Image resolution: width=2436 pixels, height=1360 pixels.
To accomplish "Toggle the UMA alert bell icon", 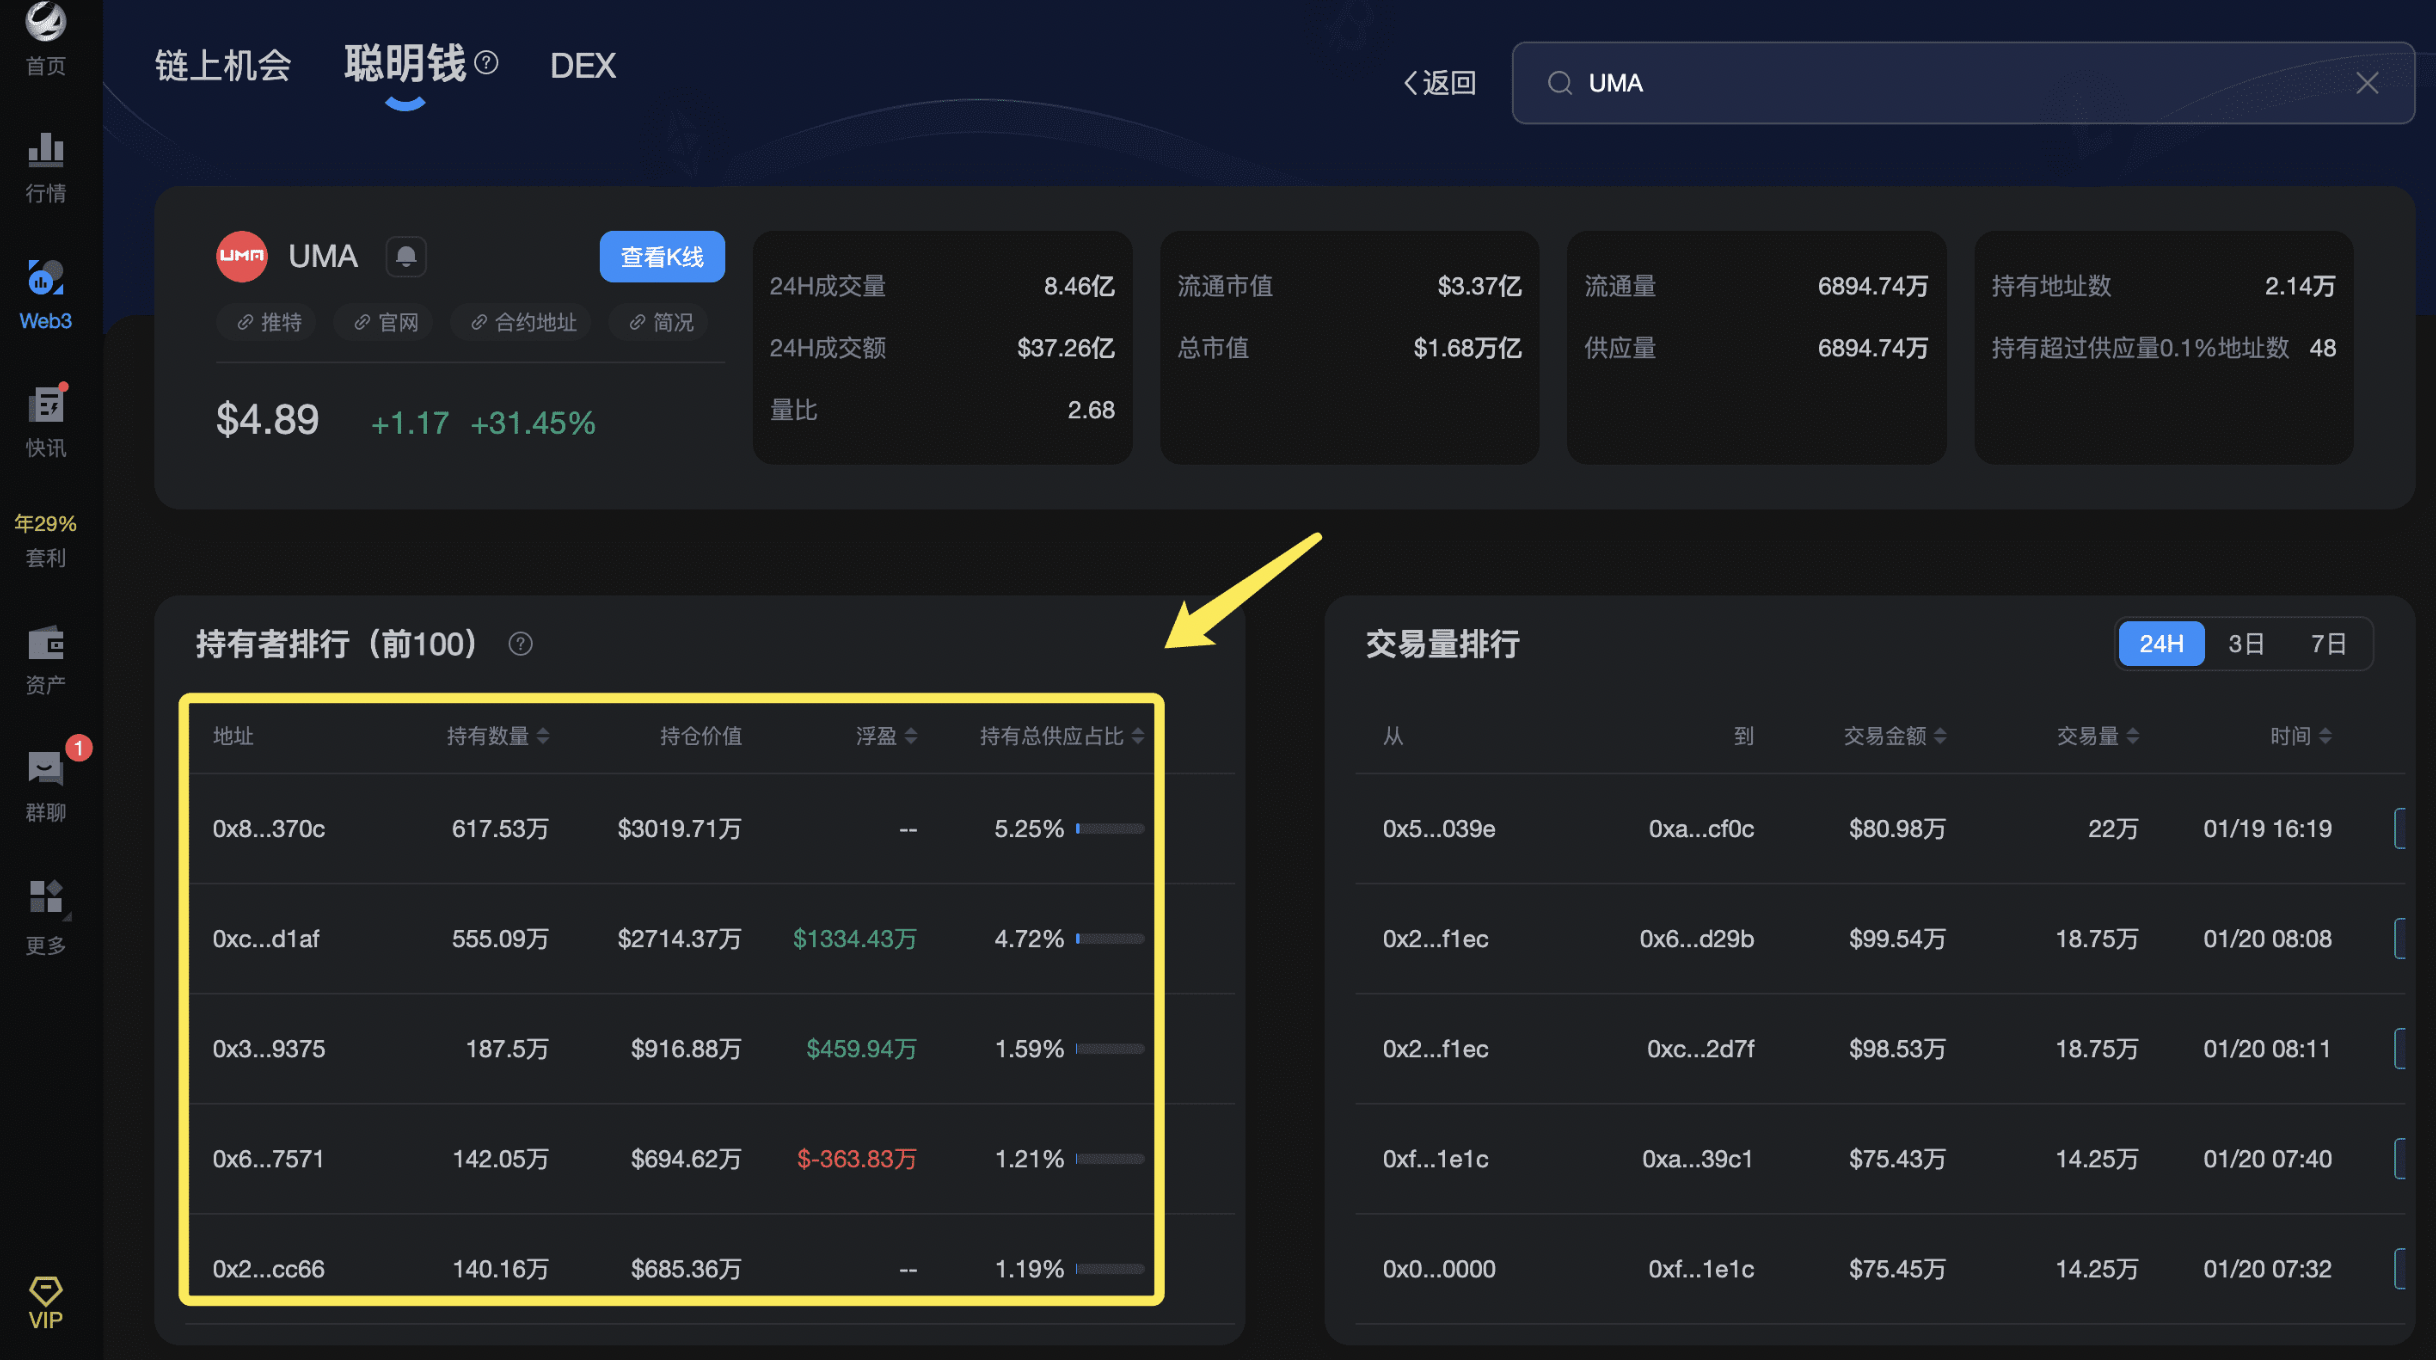I will pos(406,257).
